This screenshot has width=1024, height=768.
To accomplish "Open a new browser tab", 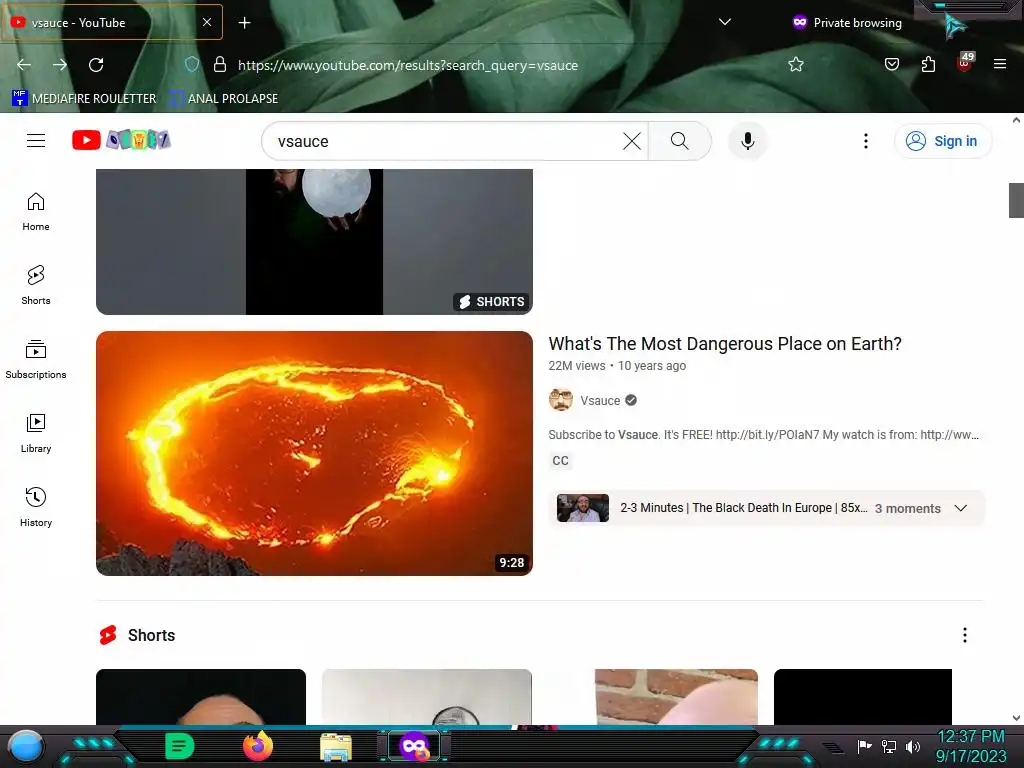I will click(244, 23).
